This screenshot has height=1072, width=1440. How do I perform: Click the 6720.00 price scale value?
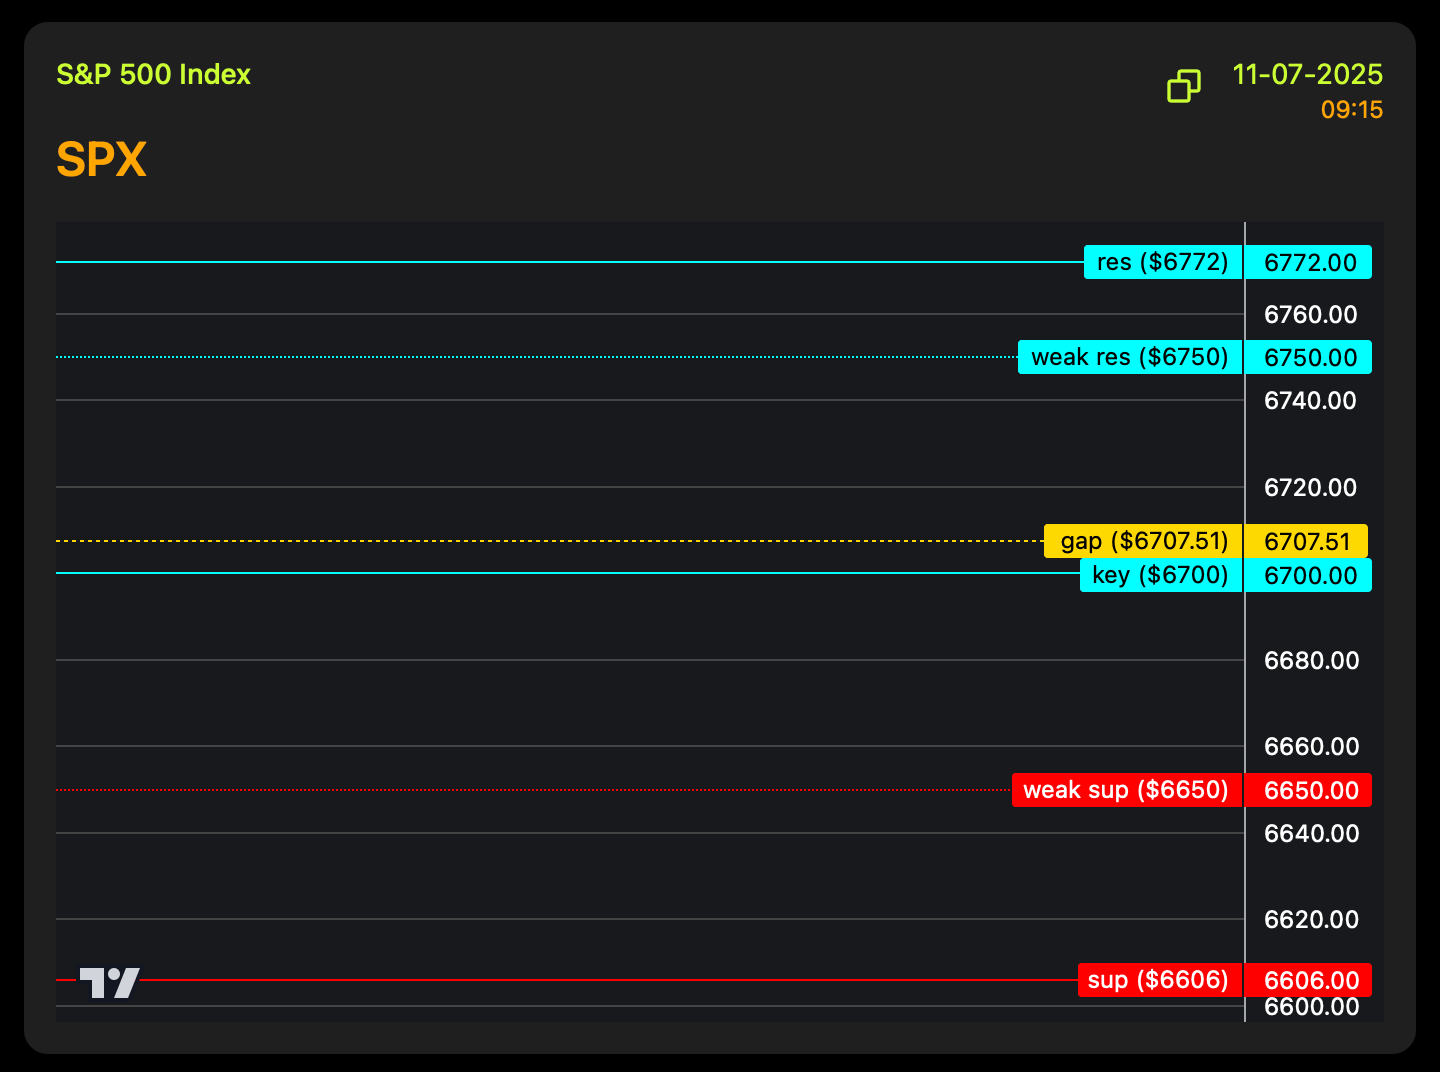click(x=1311, y=487)
